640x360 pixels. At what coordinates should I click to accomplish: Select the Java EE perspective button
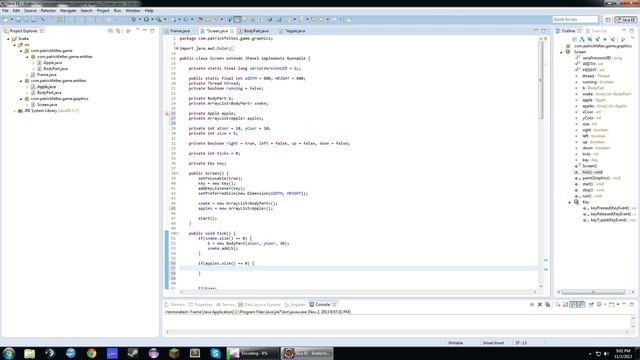coord(626,20)
